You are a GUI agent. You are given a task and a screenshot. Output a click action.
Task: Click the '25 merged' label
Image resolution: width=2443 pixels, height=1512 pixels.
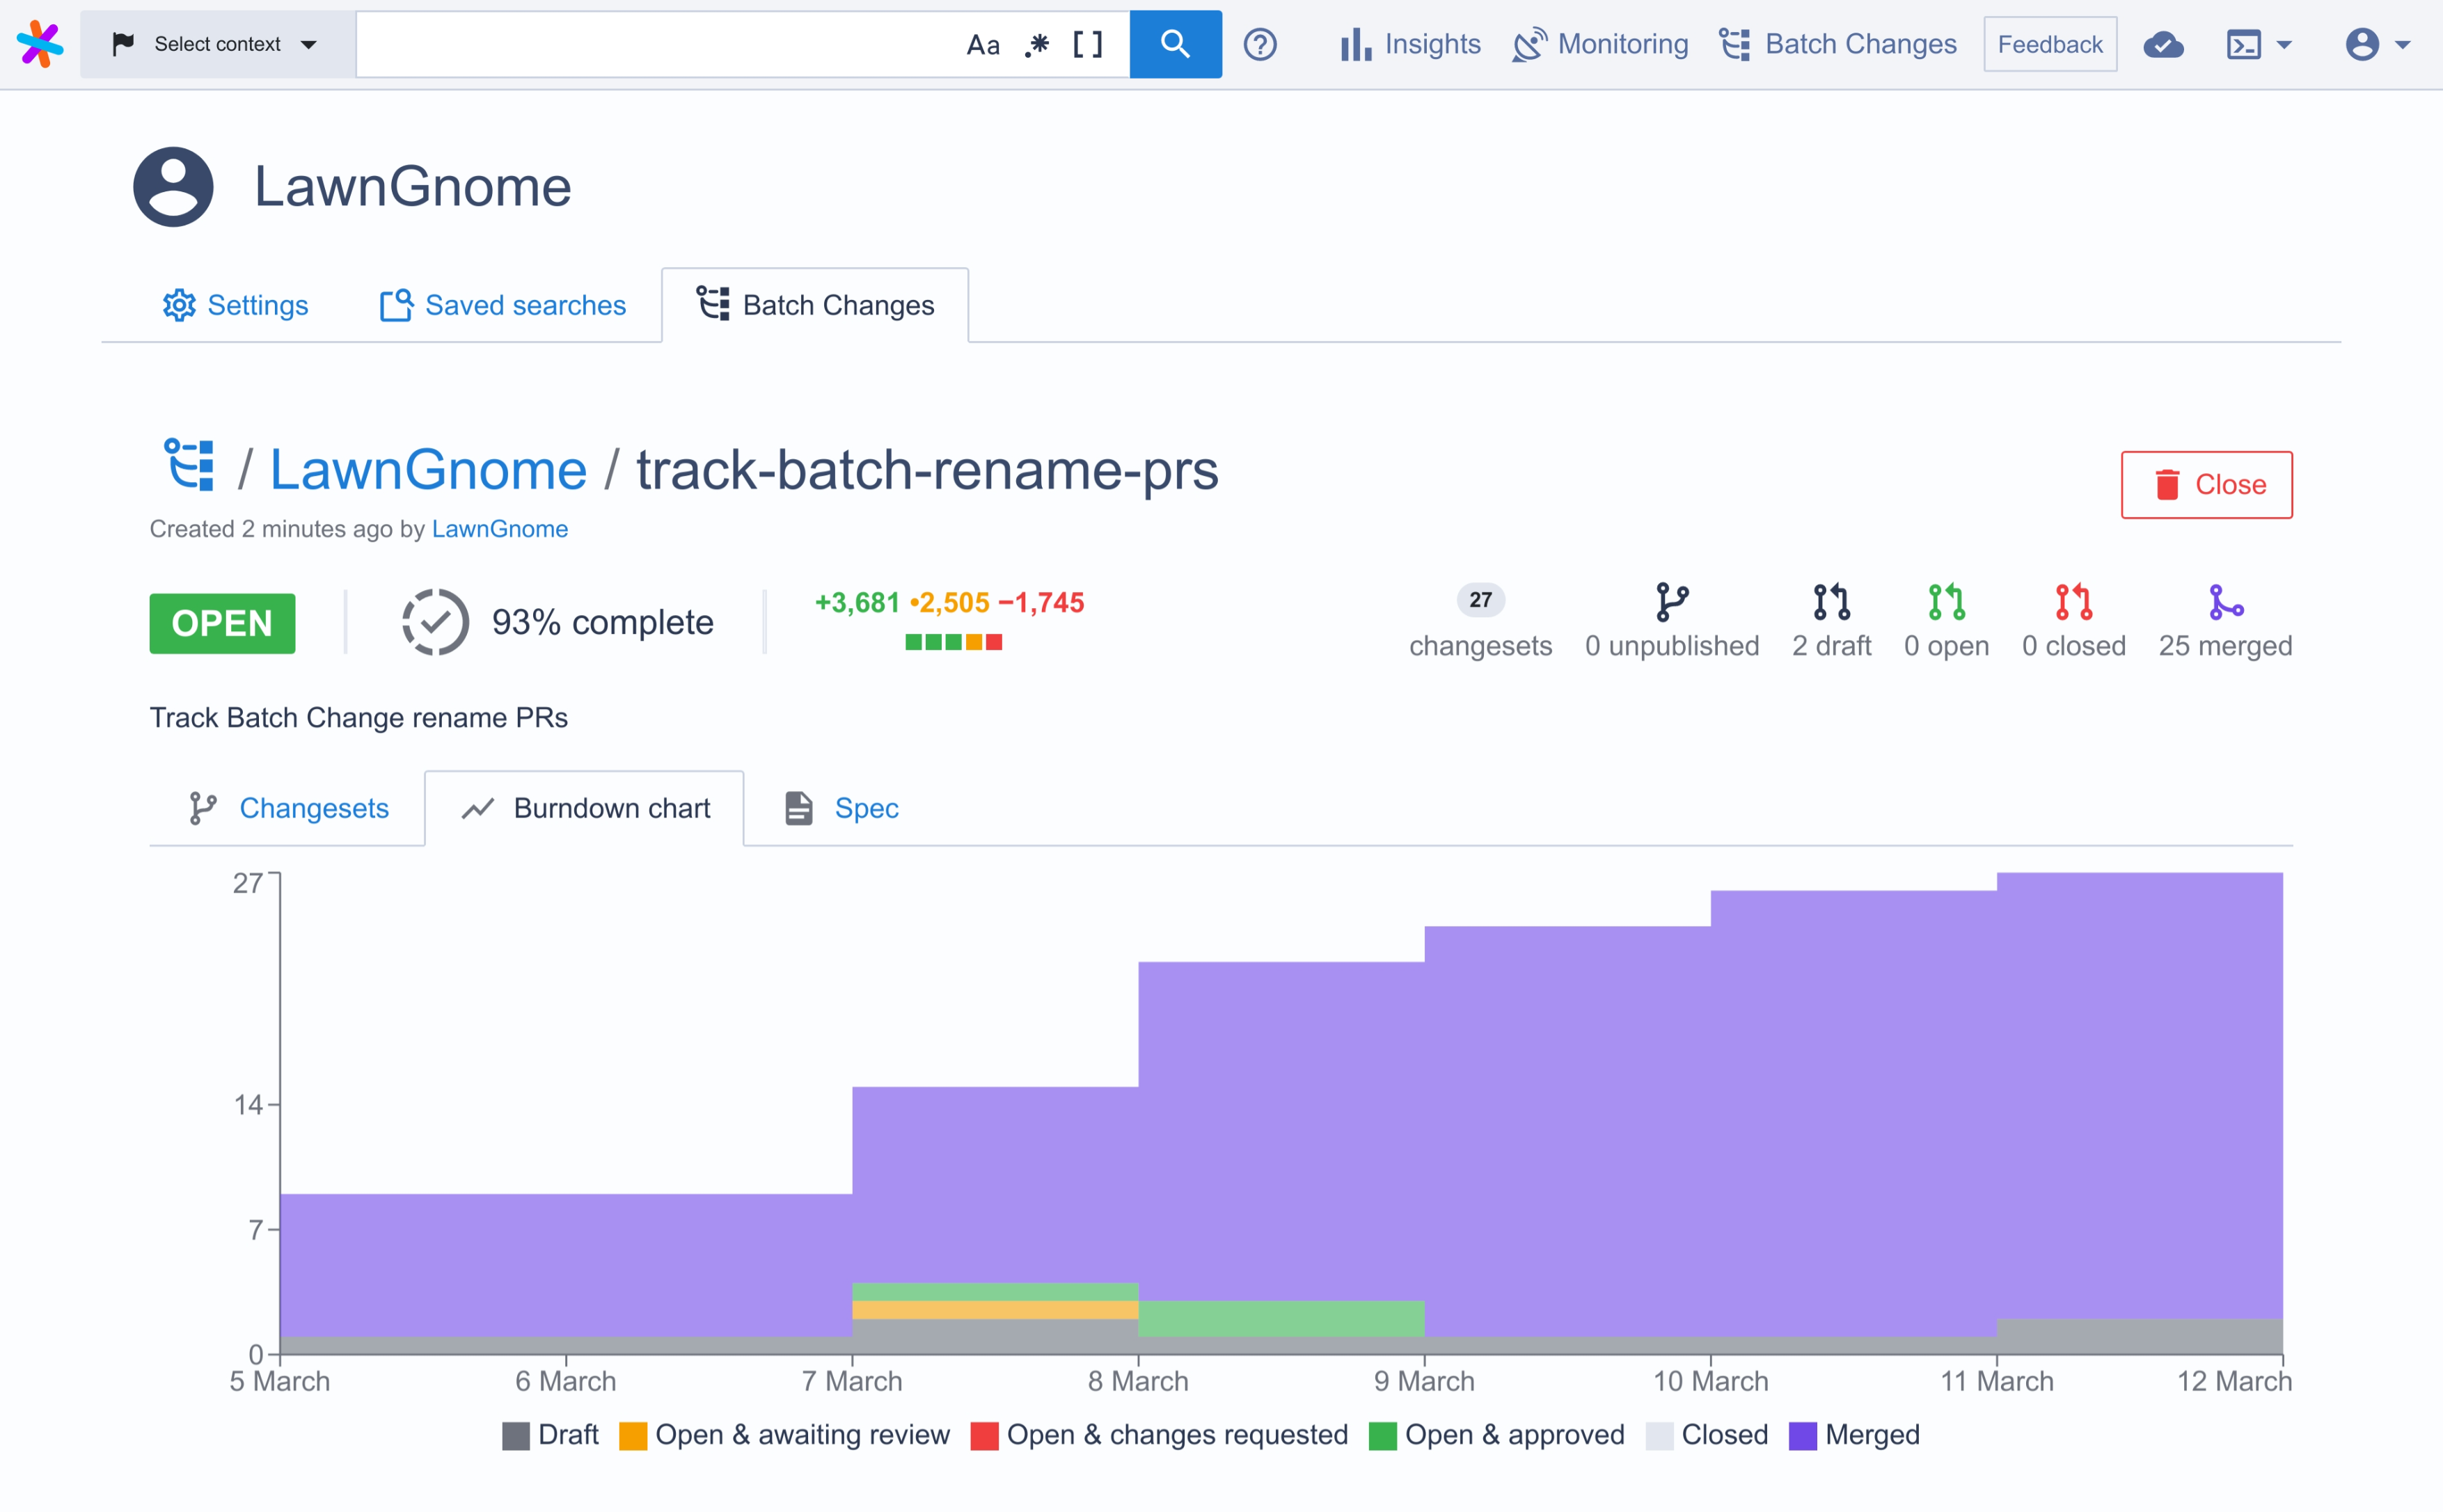2225,646
